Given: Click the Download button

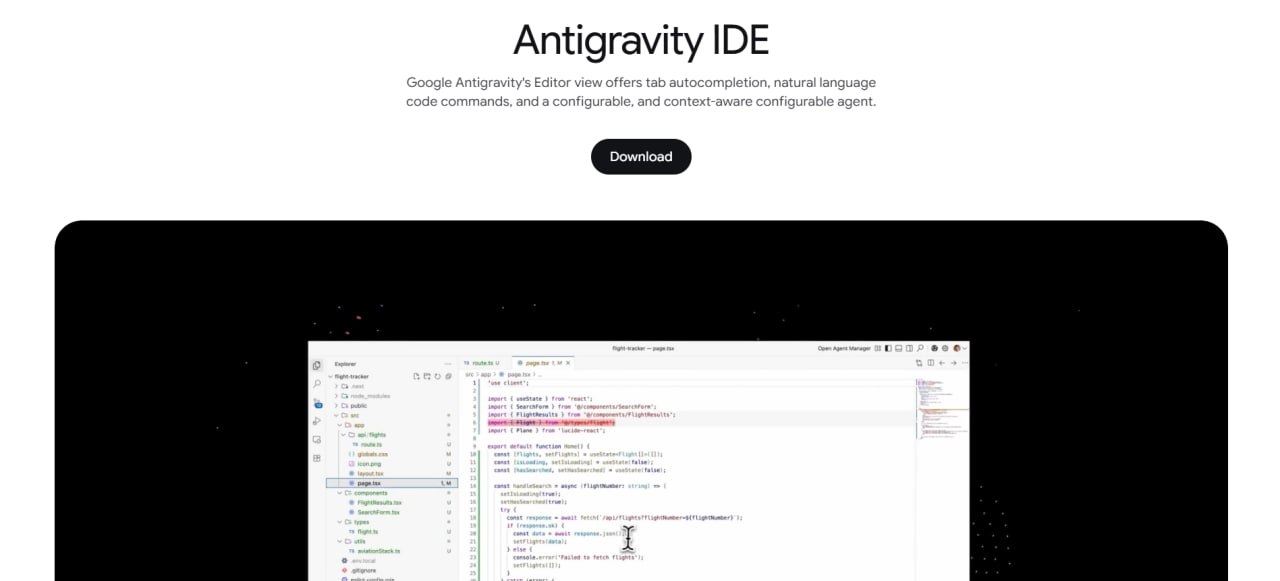Looking at the screenshot, I should tap(641, 156).
